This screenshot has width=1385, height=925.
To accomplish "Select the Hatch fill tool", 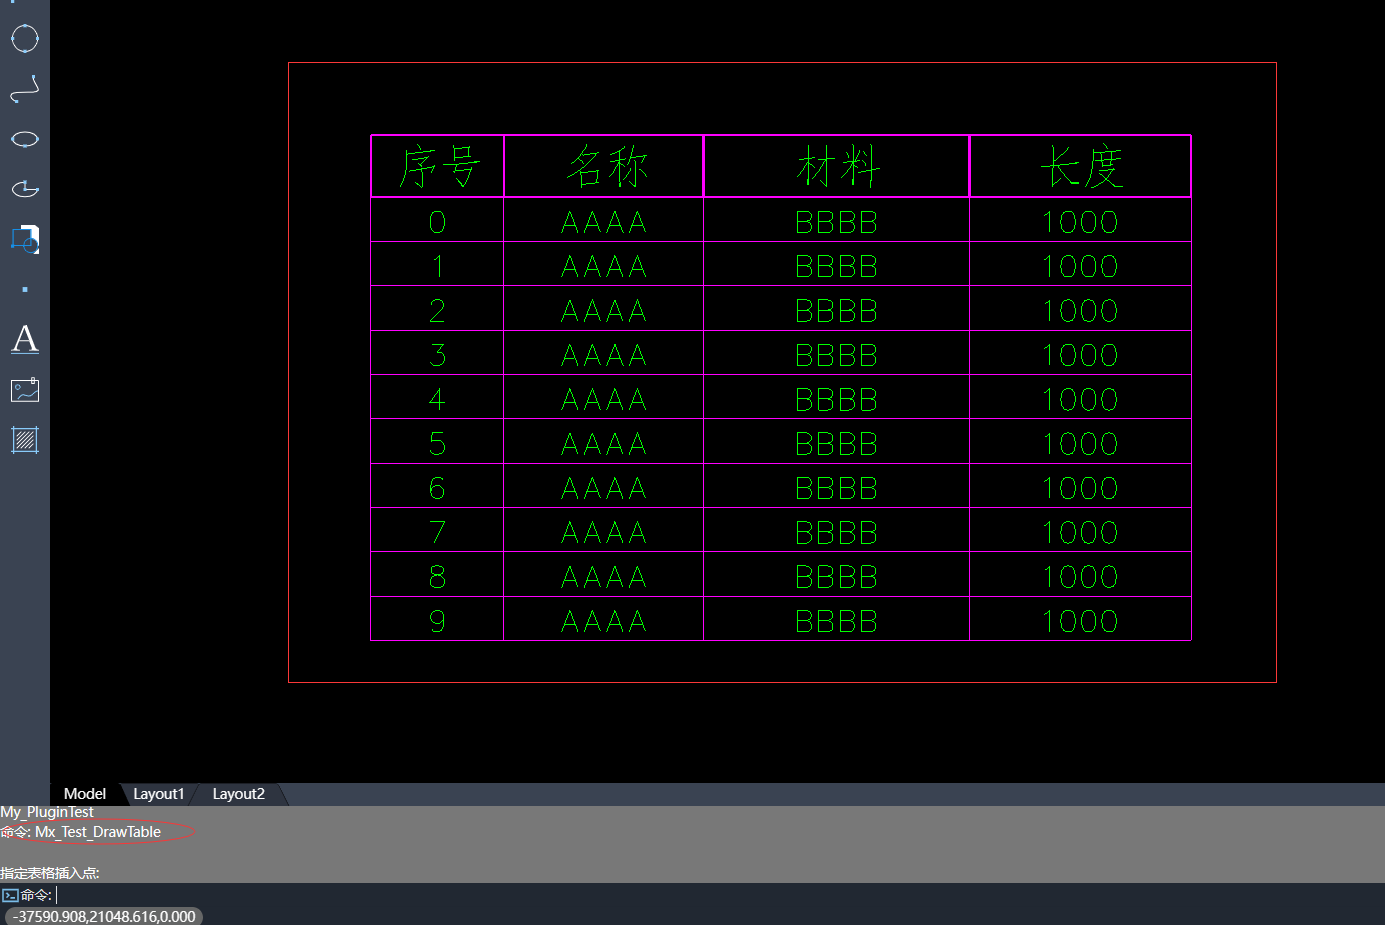I will (x=25, y=440).
